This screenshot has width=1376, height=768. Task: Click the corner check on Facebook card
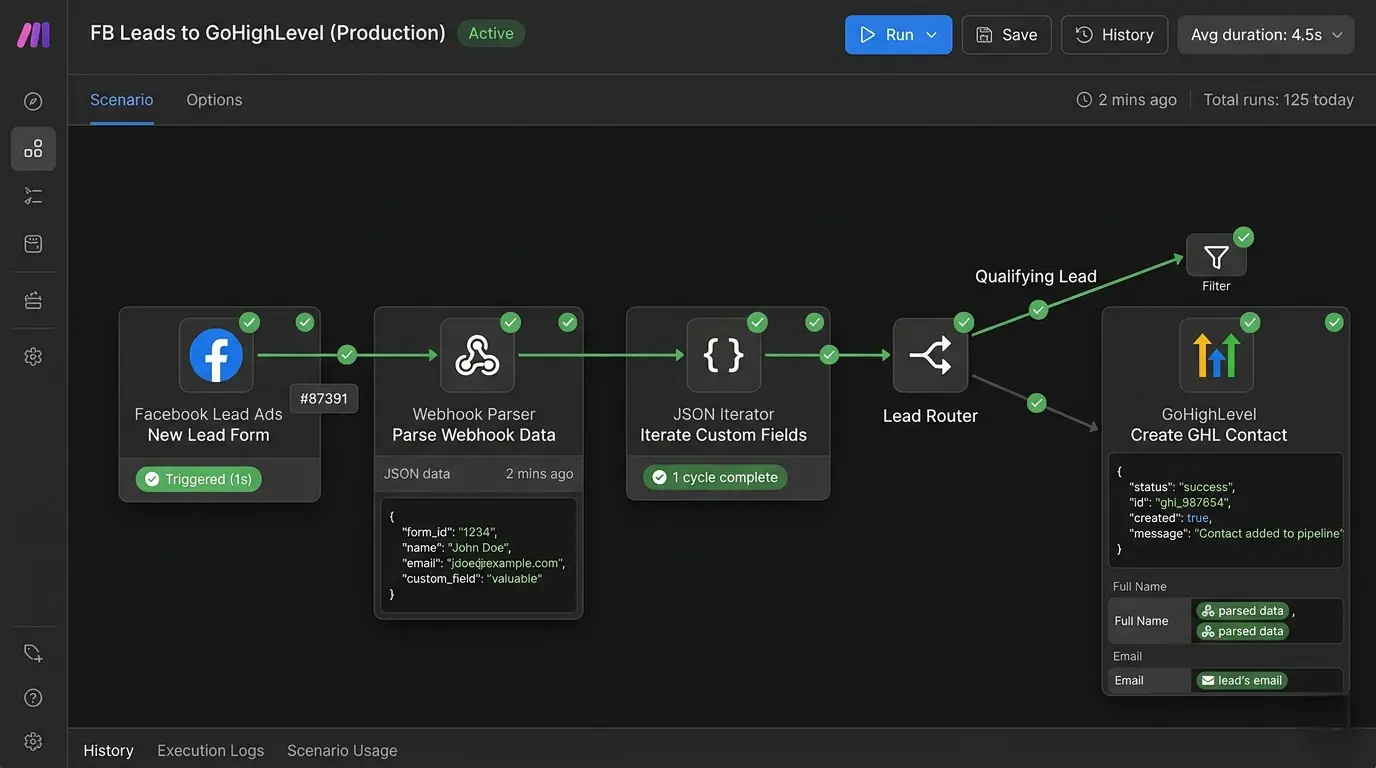point(305,322)
